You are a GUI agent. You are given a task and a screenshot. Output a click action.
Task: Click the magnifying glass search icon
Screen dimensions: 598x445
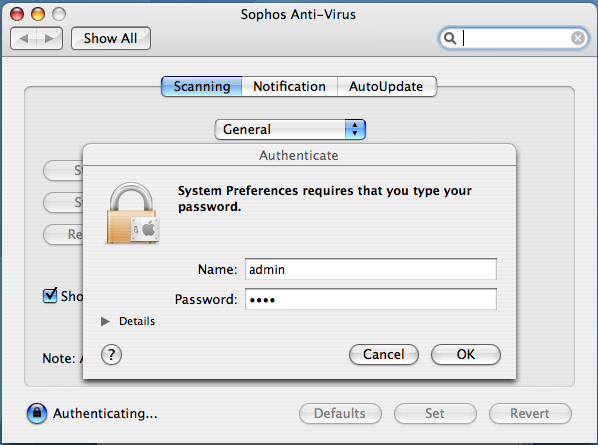coord(450,38)
